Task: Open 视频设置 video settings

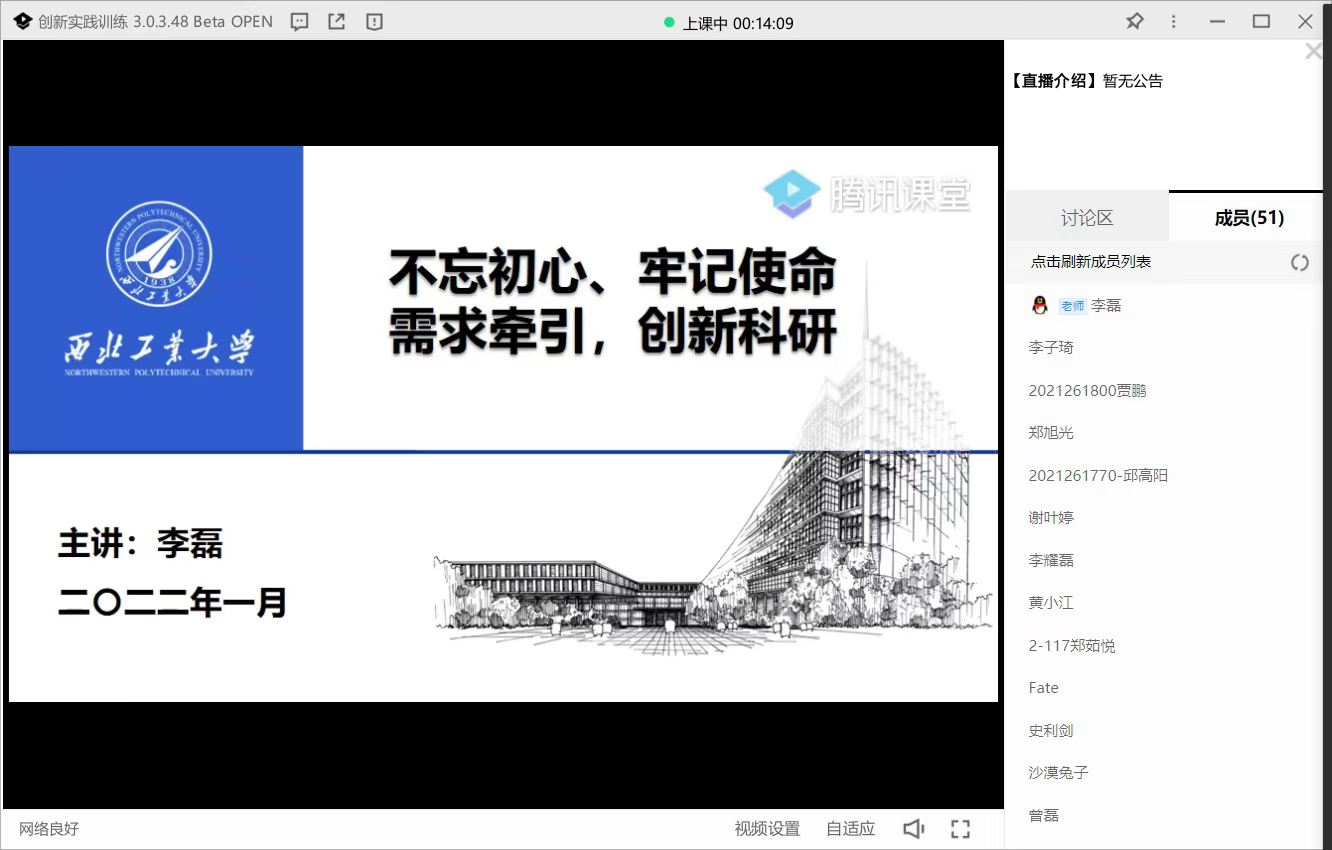Action: pyautogui.click(x=767, y=829)
